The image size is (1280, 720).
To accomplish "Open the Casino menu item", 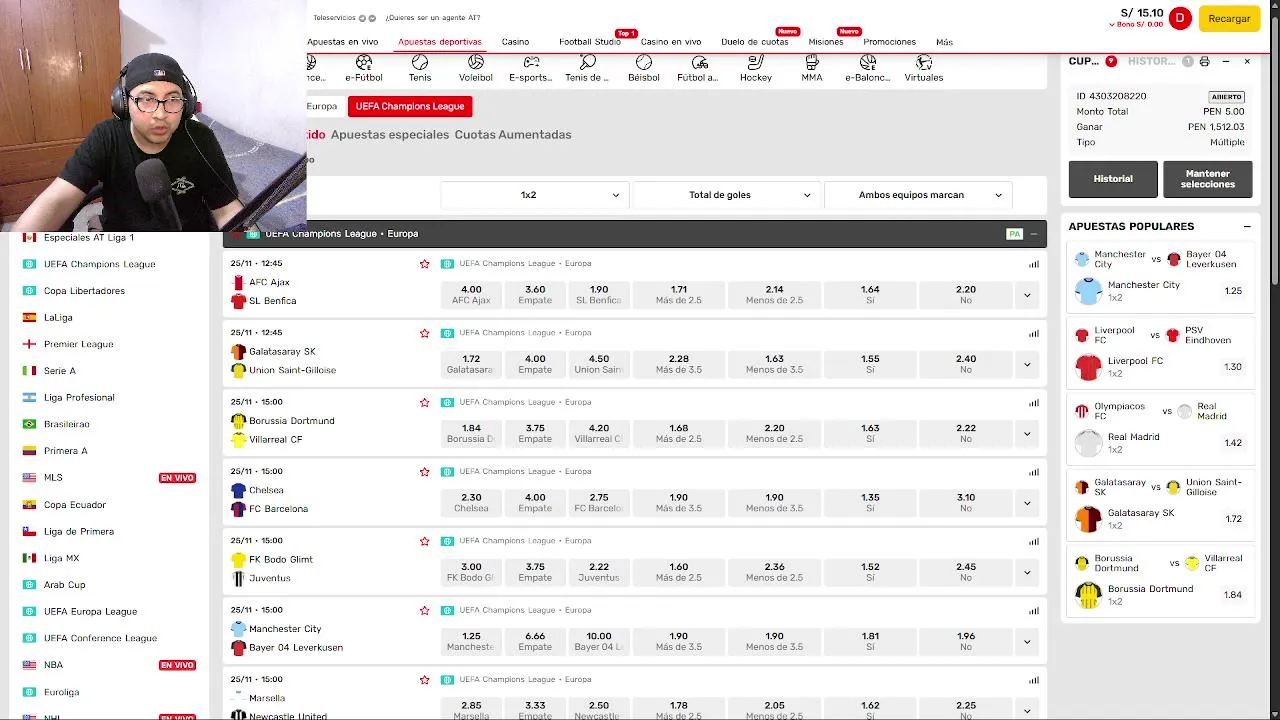I will click(x=515, y=42).
